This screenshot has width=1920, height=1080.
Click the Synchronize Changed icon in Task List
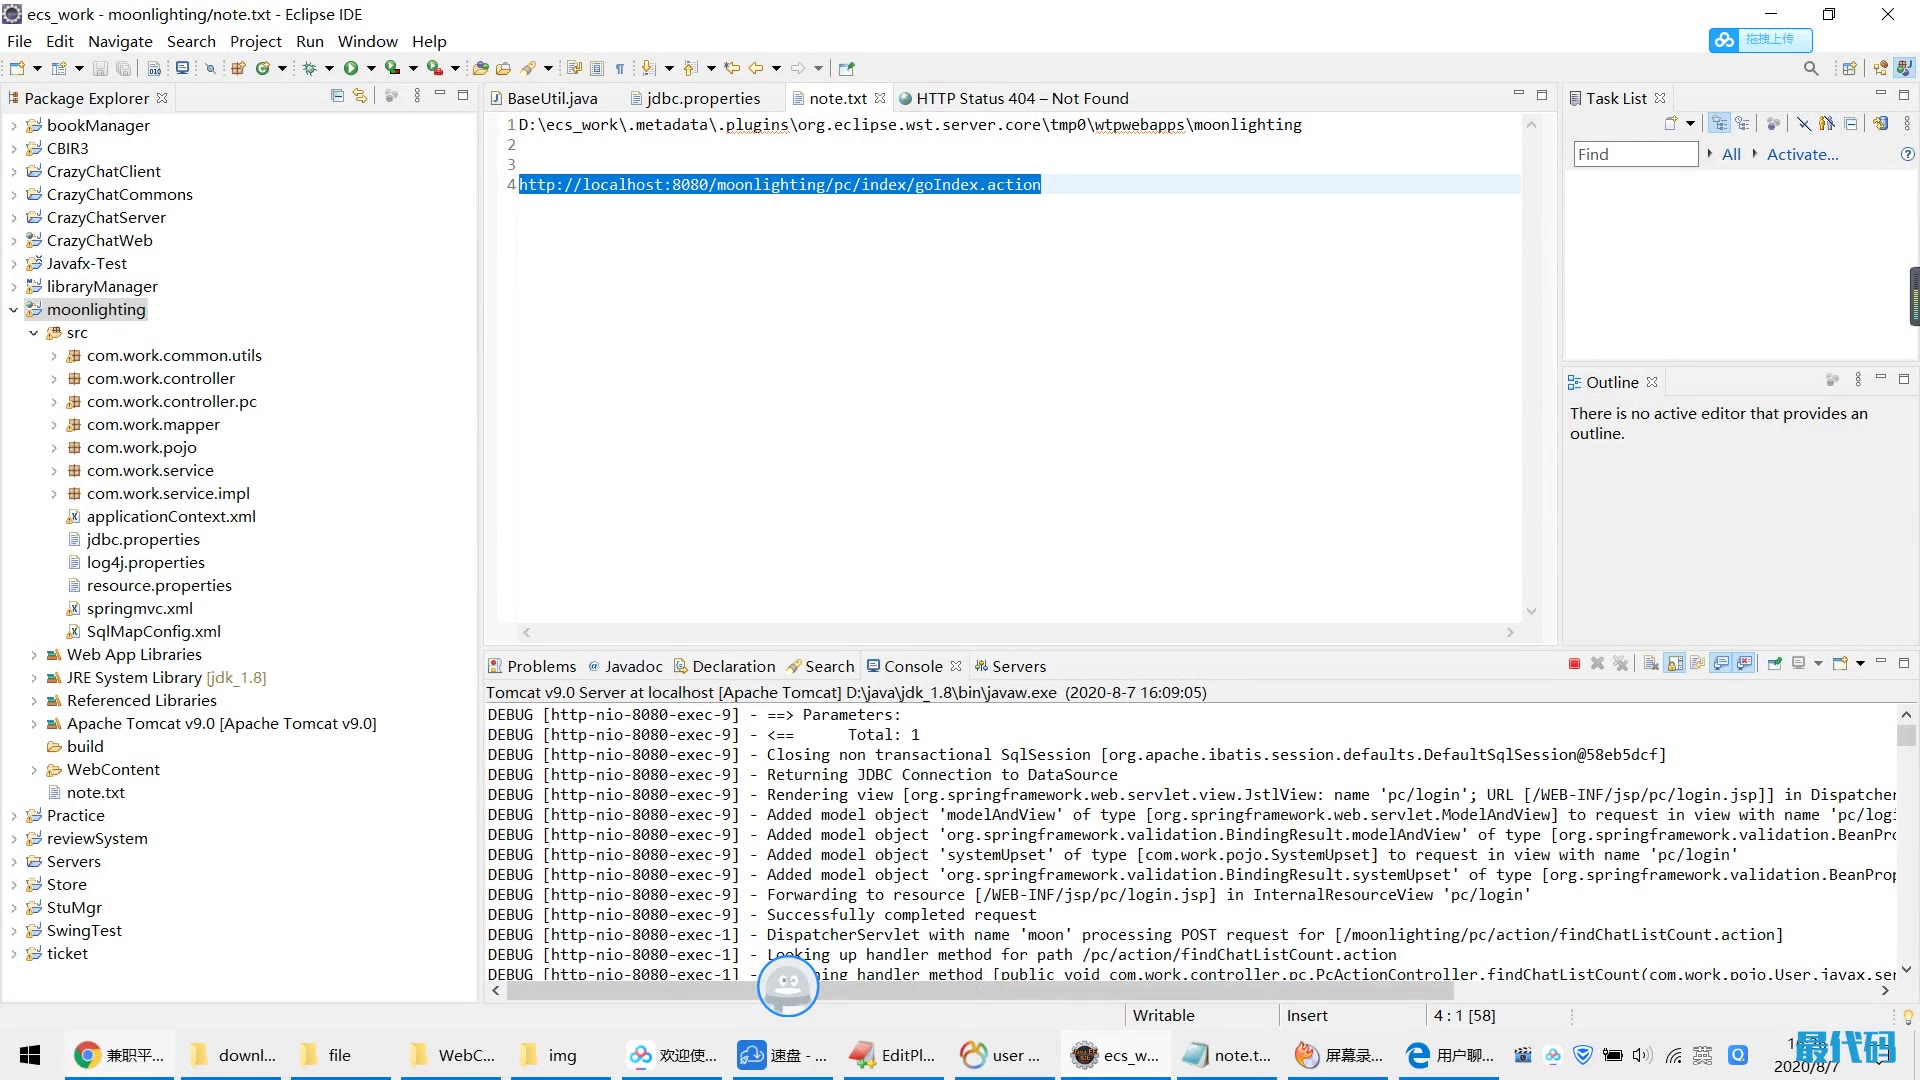tap(1881, 123)
